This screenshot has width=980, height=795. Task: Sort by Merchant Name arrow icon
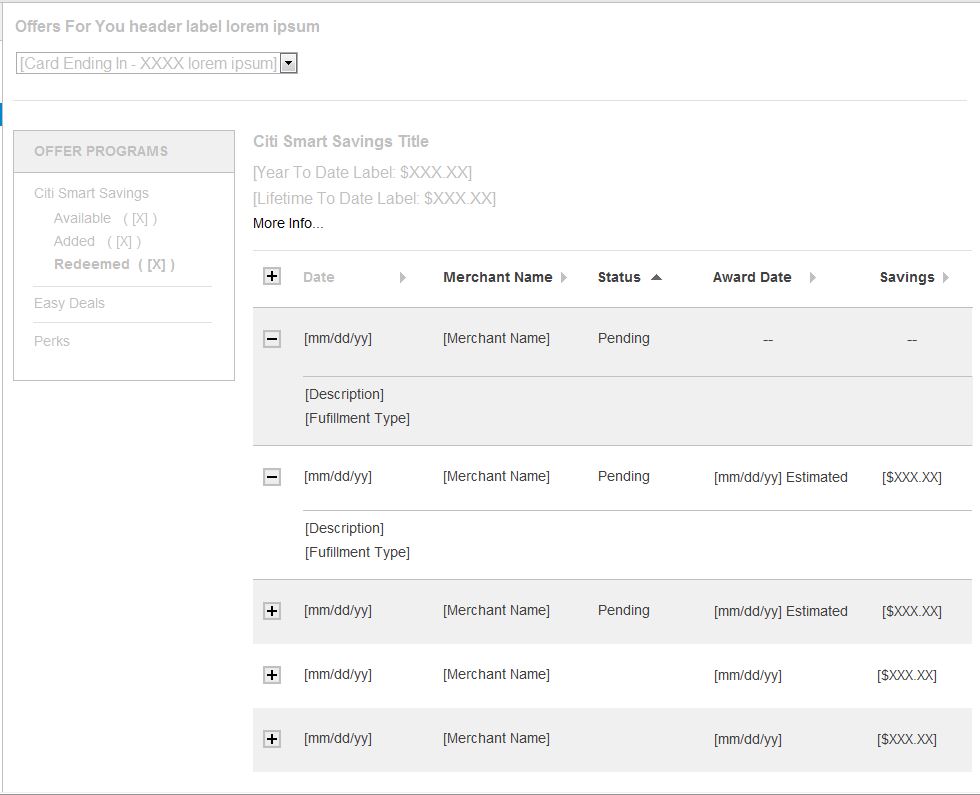564,278
